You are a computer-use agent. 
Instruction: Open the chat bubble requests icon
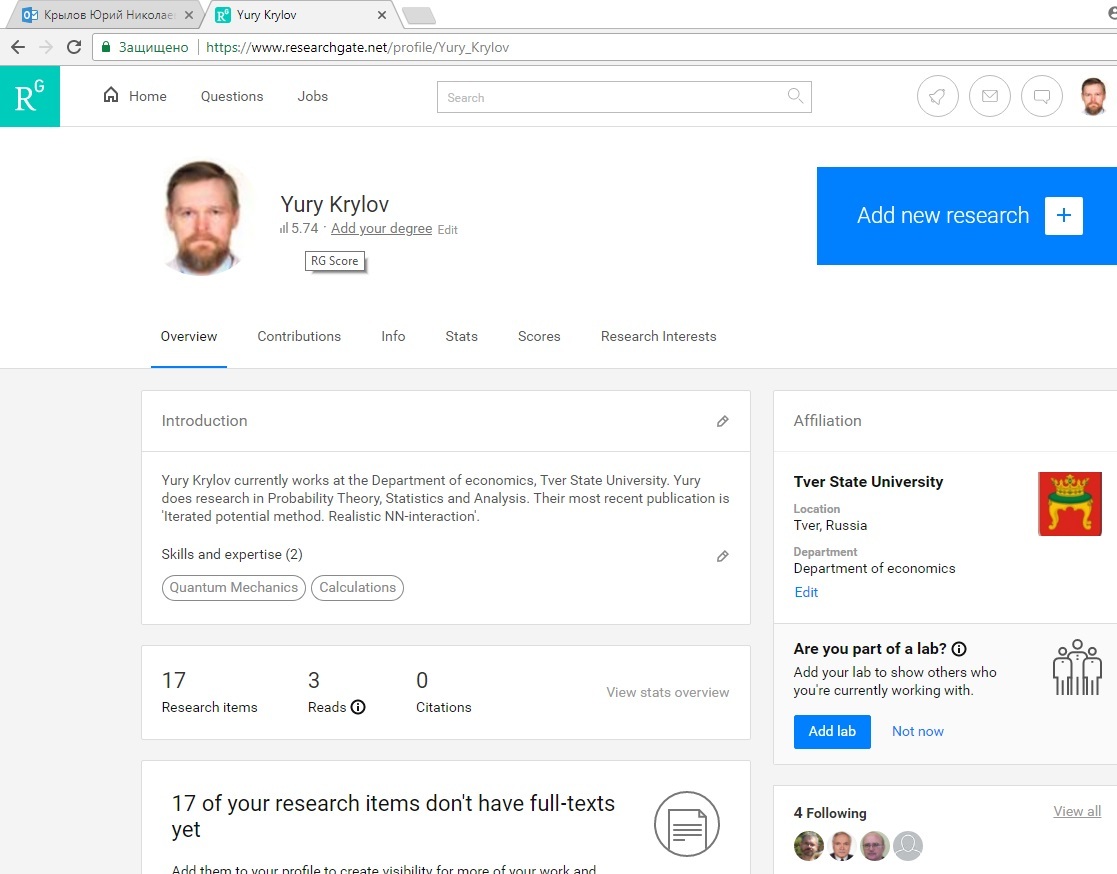click(1041, 97)
